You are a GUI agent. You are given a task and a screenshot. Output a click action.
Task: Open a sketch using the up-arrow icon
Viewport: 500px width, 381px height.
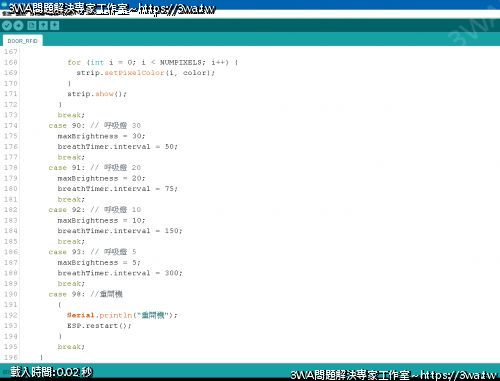43,26
